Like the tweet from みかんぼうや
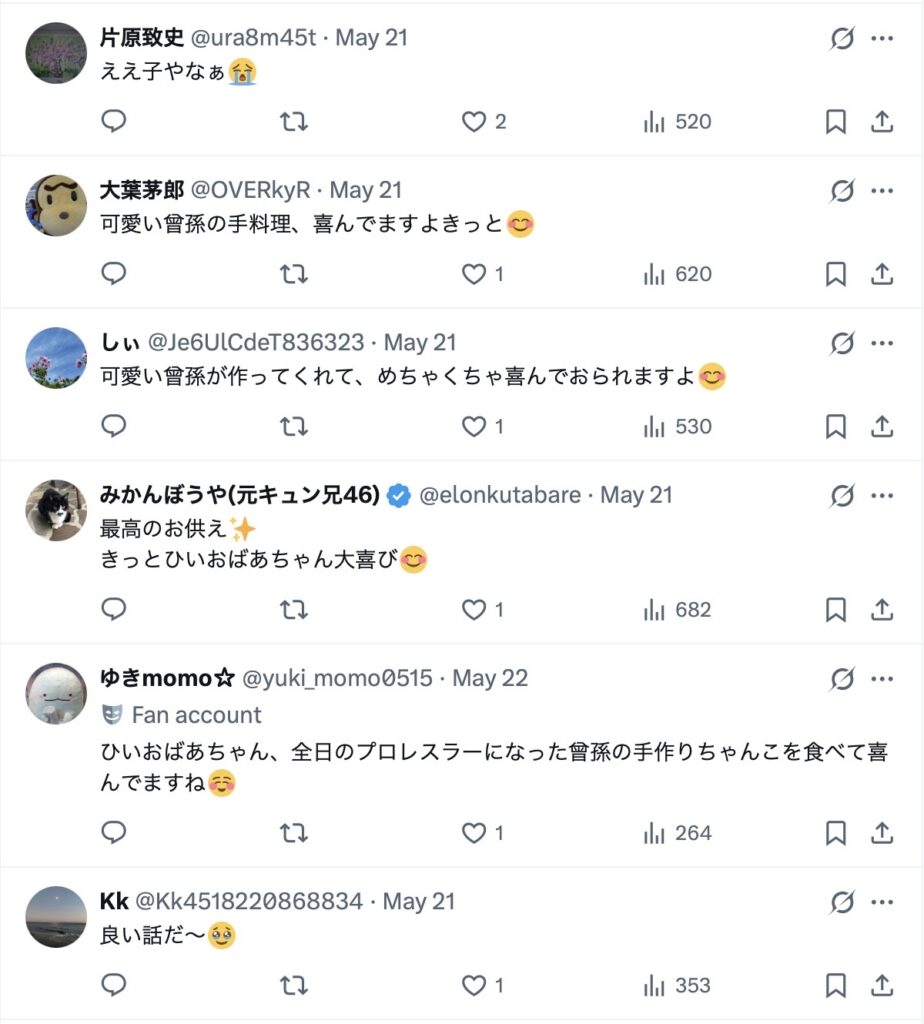 coord(473,610)
